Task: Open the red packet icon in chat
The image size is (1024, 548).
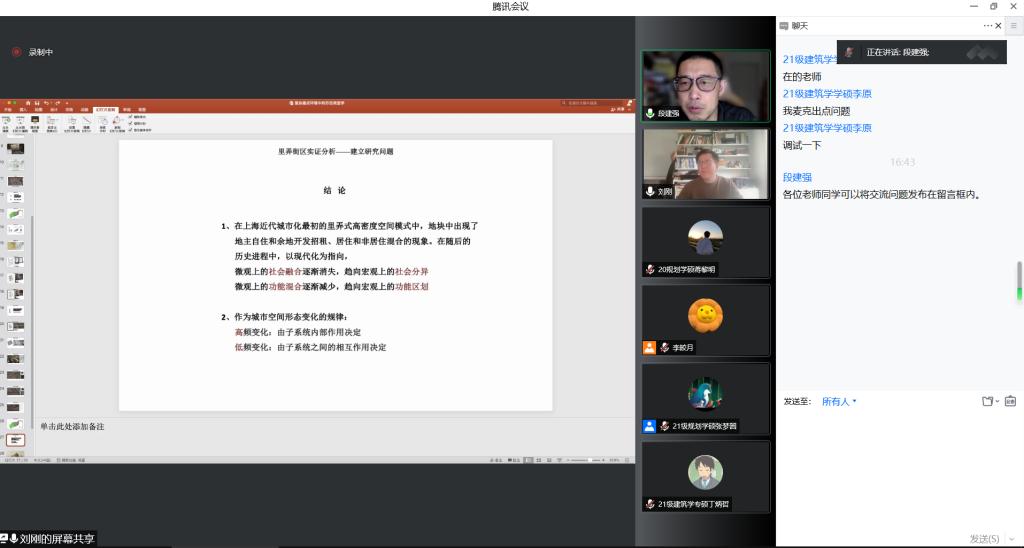Action: click(1010, 401)
